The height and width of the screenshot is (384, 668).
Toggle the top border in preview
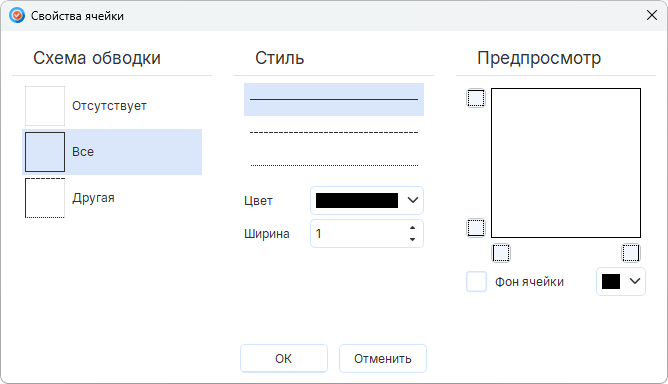[476, 98]
